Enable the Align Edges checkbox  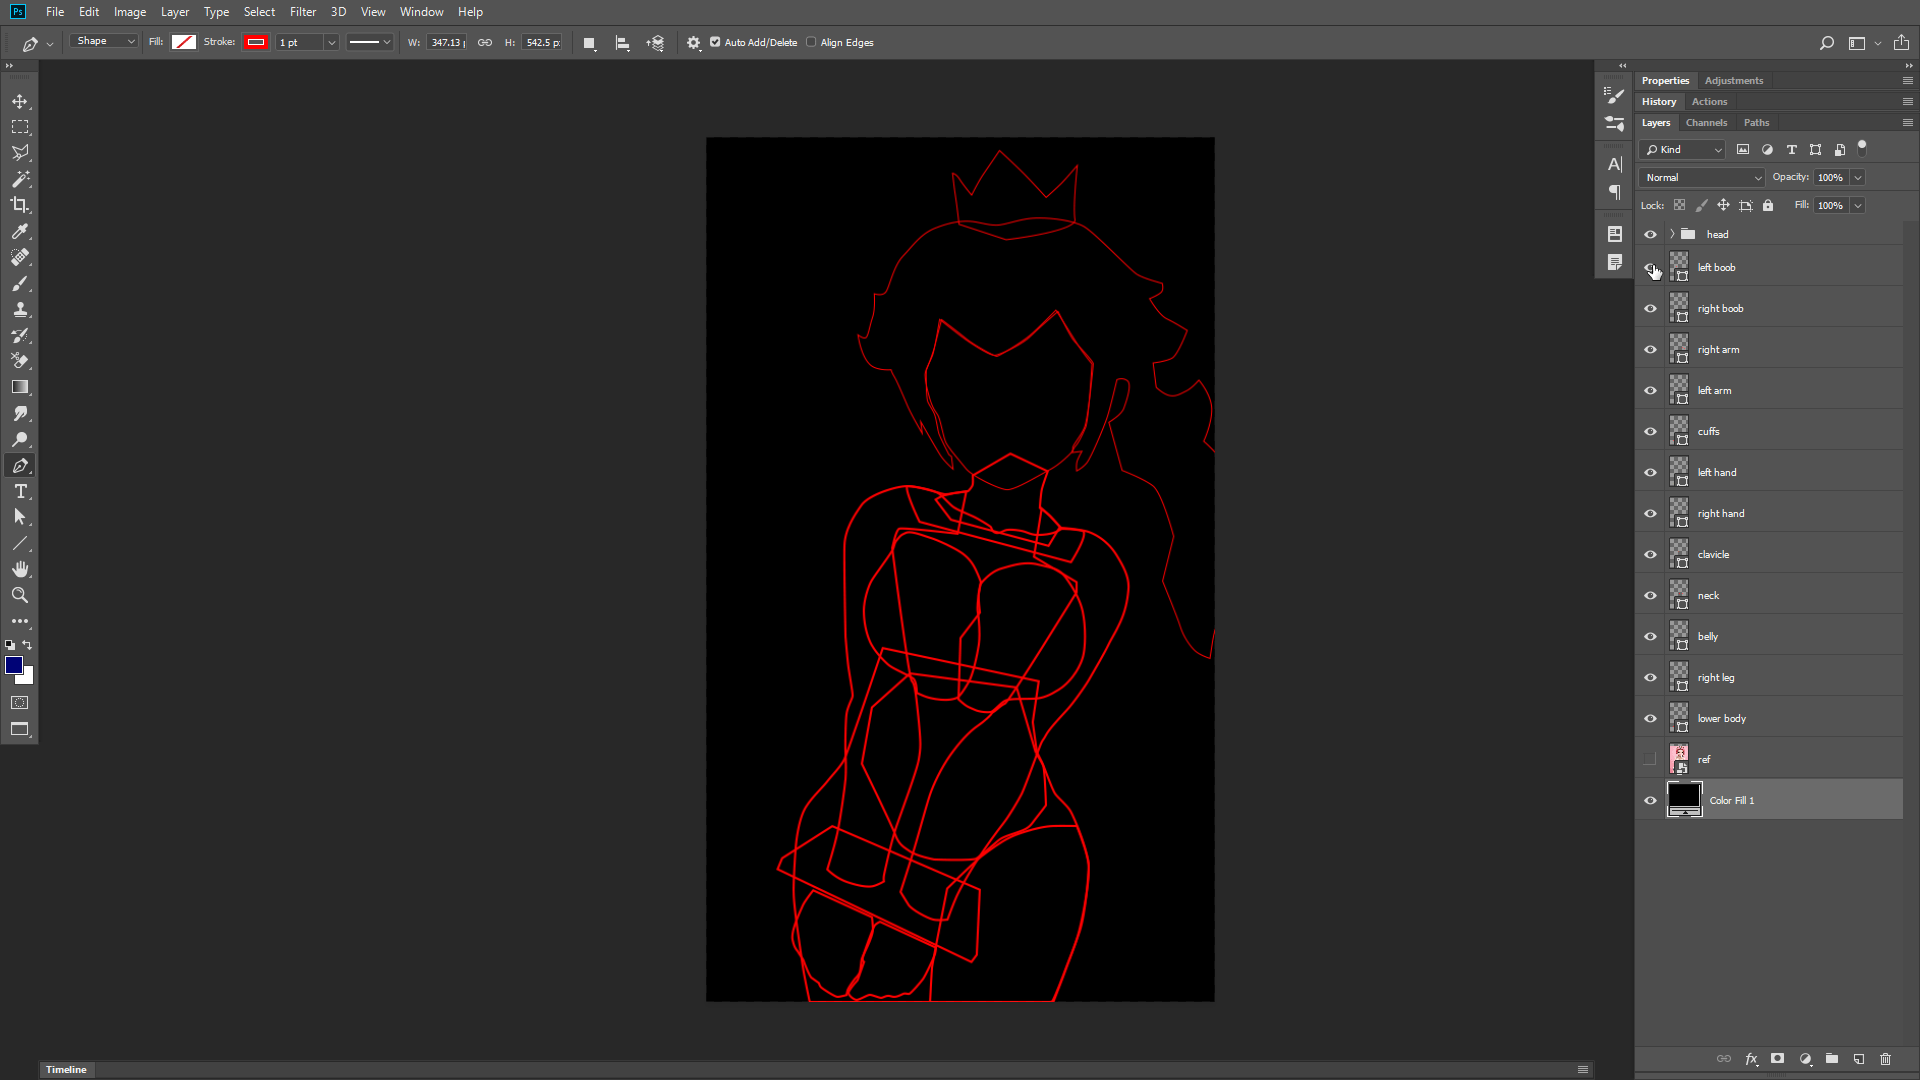click(x=811, y=42)
